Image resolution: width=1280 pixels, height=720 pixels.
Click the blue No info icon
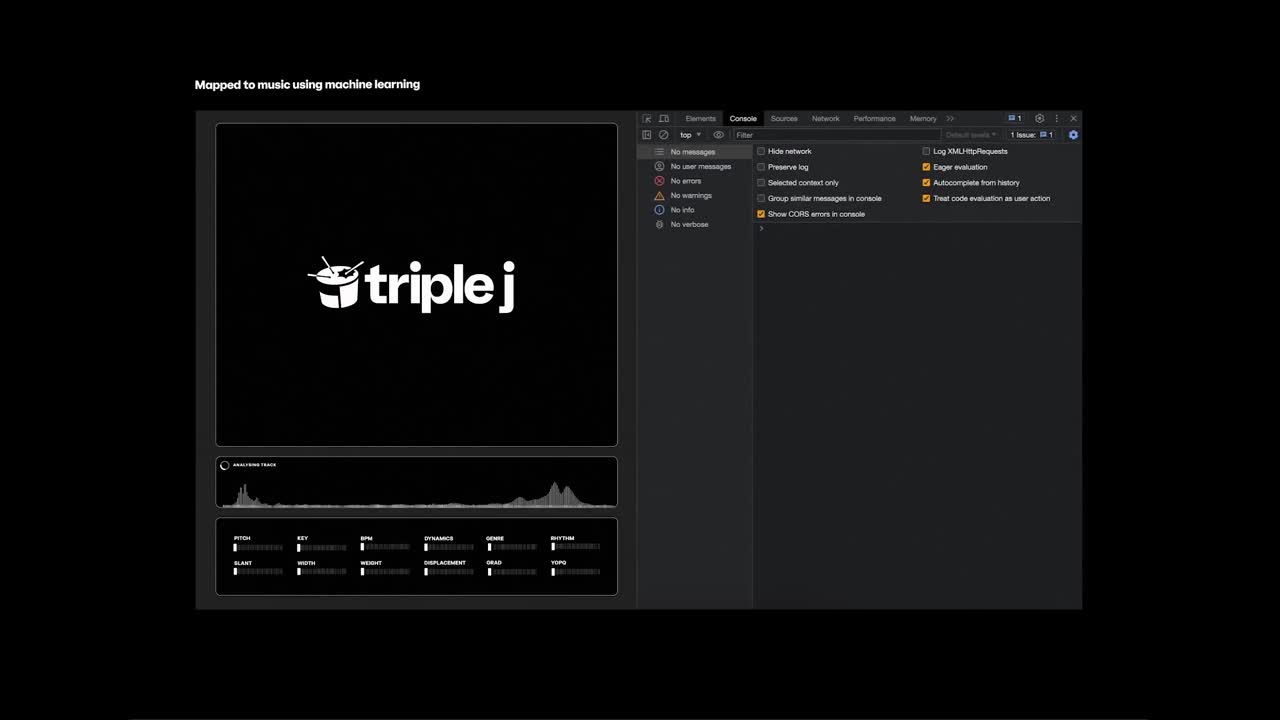point(659,210)
